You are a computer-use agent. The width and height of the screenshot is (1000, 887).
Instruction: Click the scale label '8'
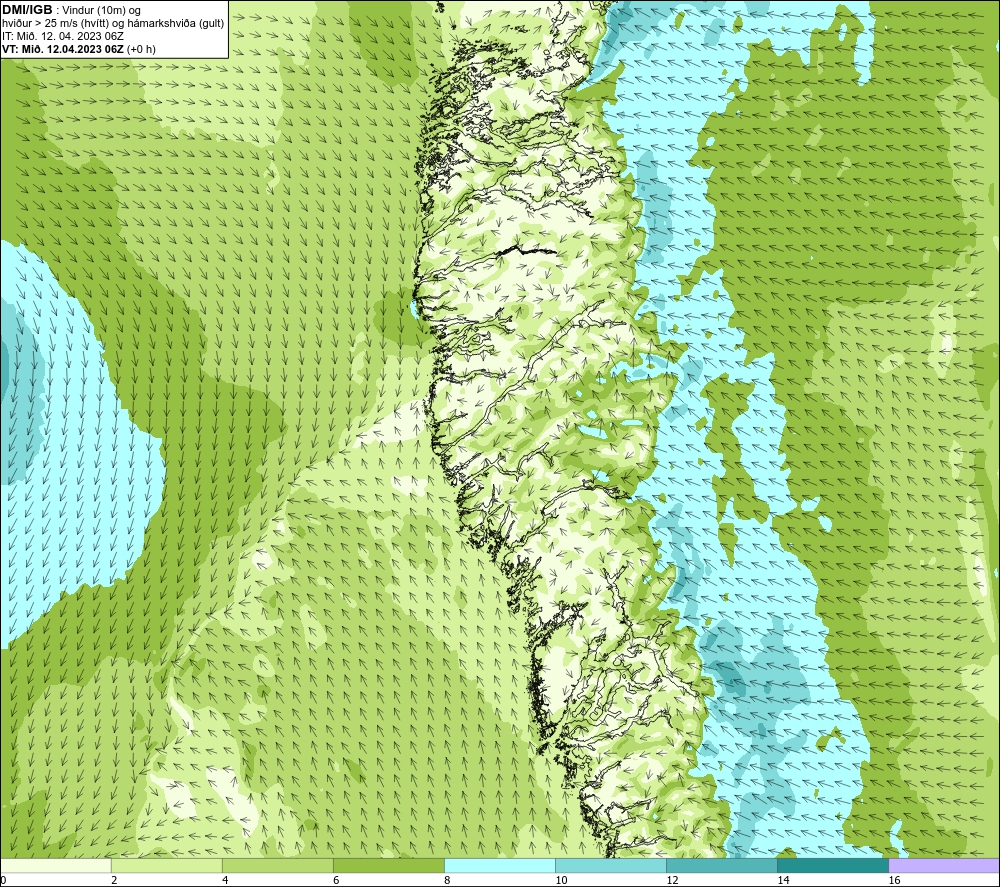(x=447, y=881)
